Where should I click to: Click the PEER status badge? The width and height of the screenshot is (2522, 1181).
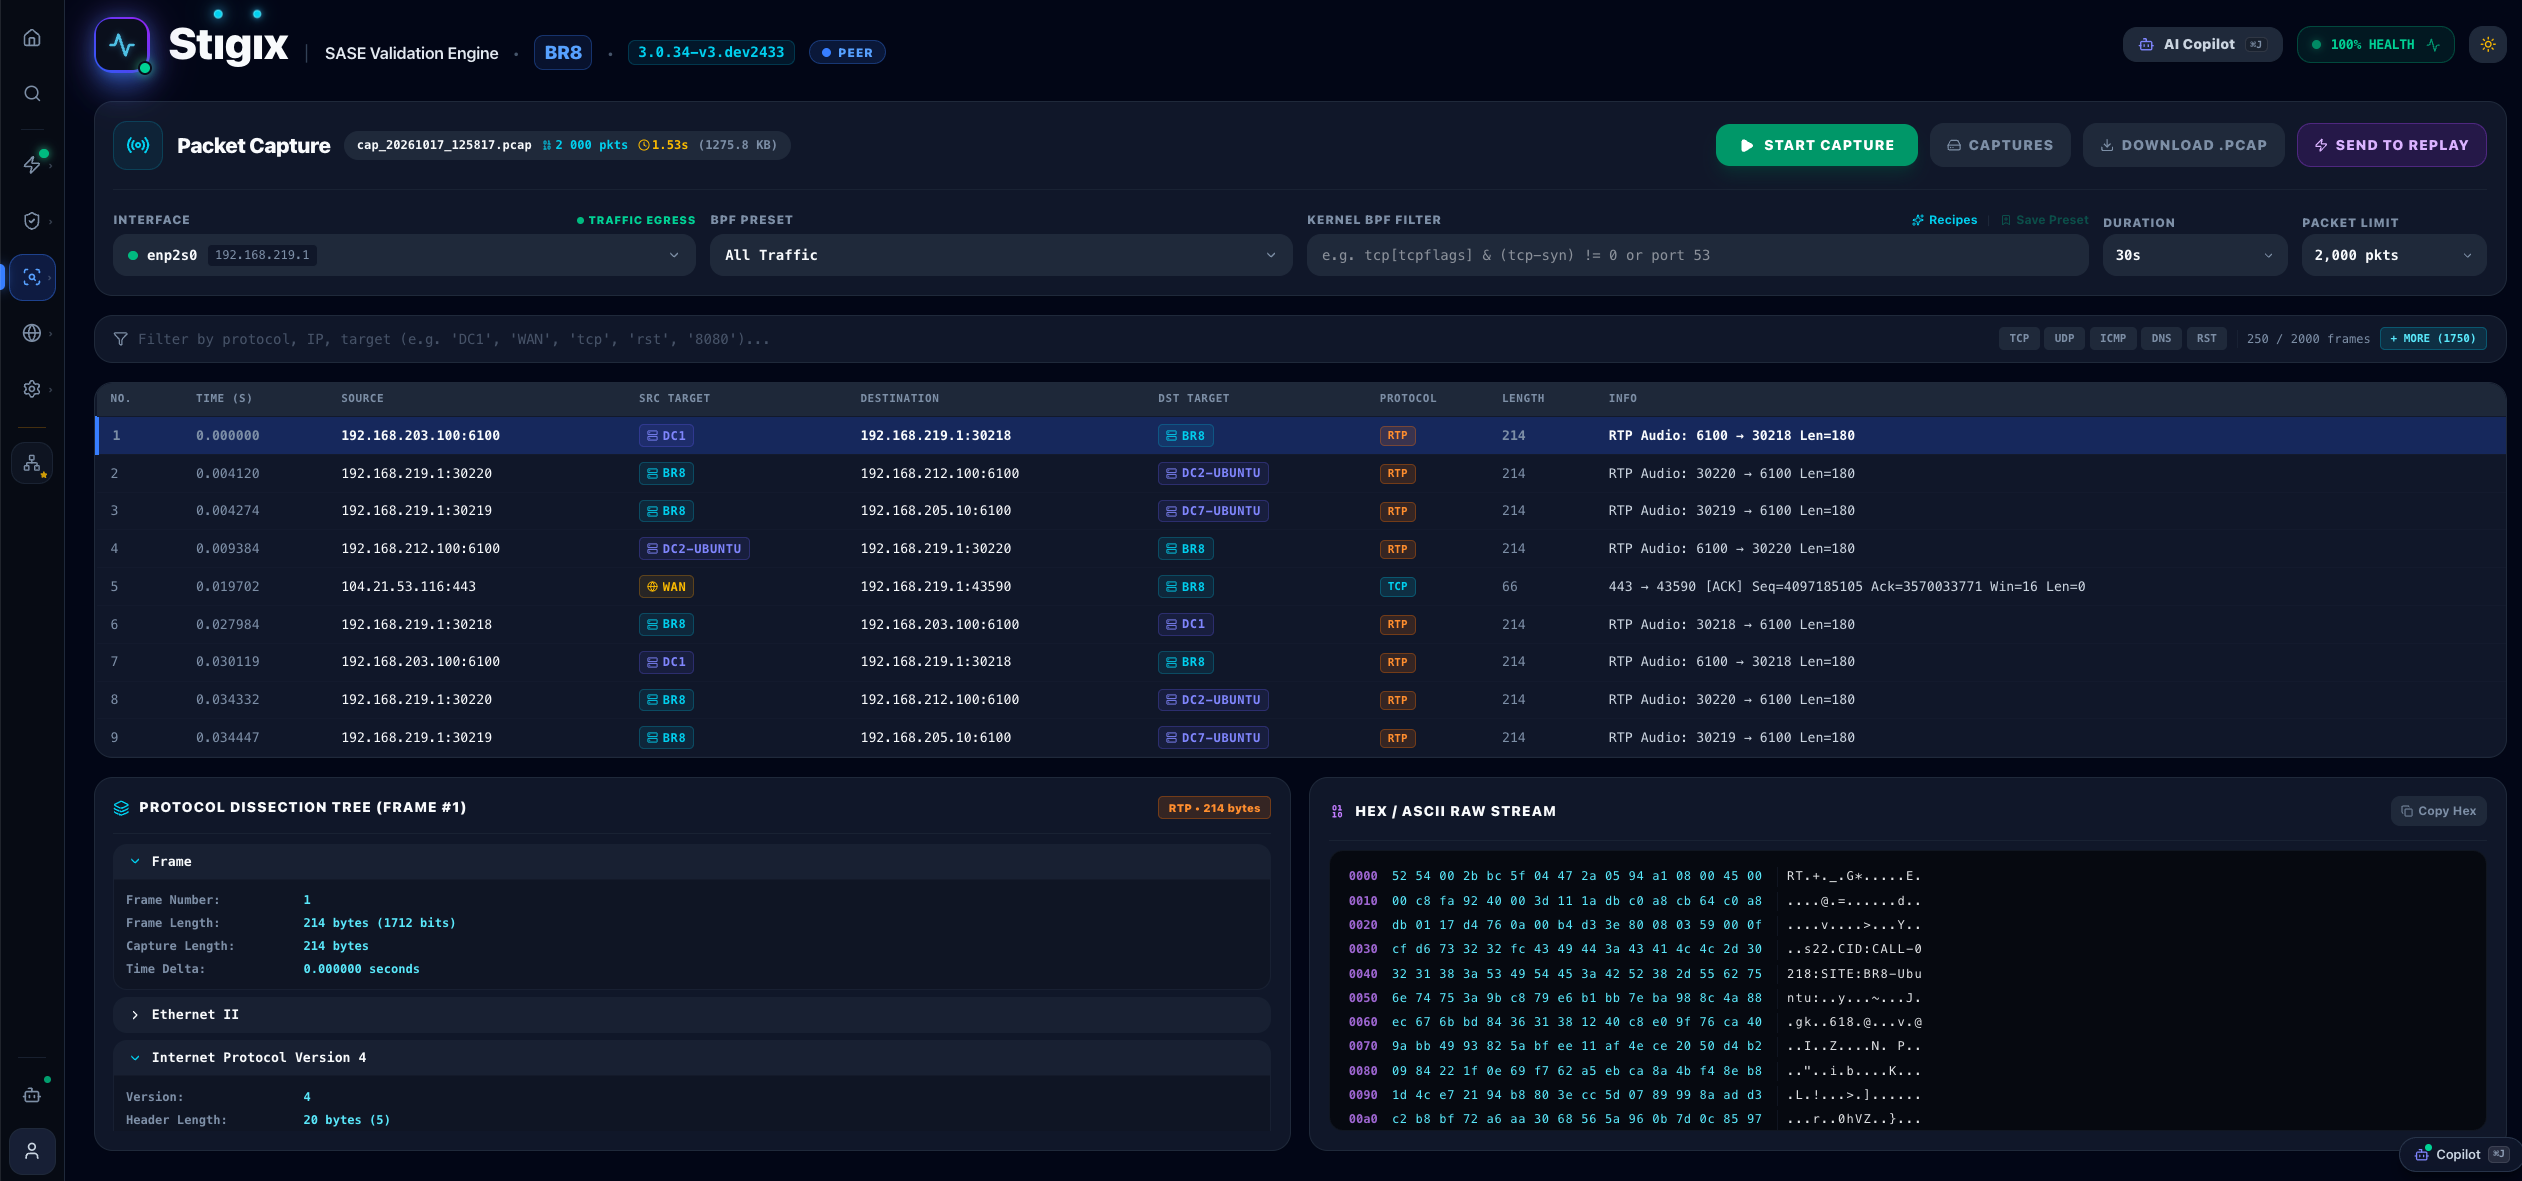tap(847, 53)
